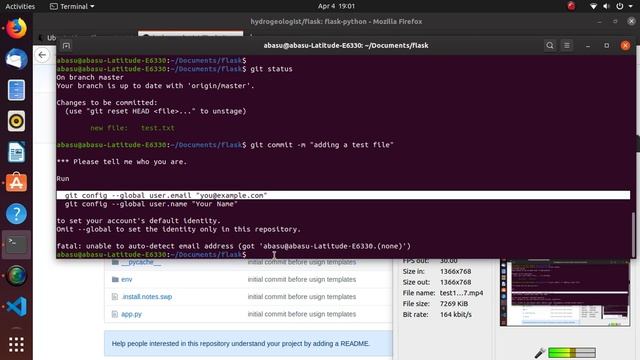Open Rhythmbox music player in dock

click(x=16, y=121)
